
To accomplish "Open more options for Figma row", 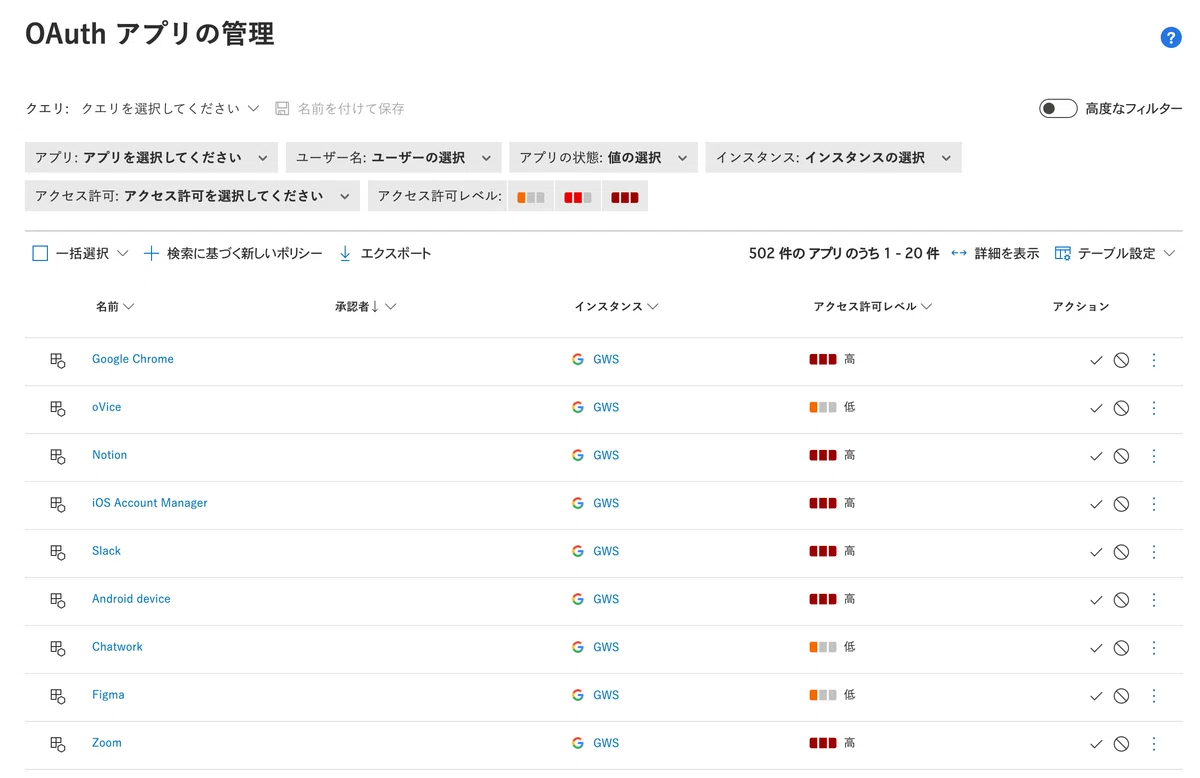I will 1154,696.
